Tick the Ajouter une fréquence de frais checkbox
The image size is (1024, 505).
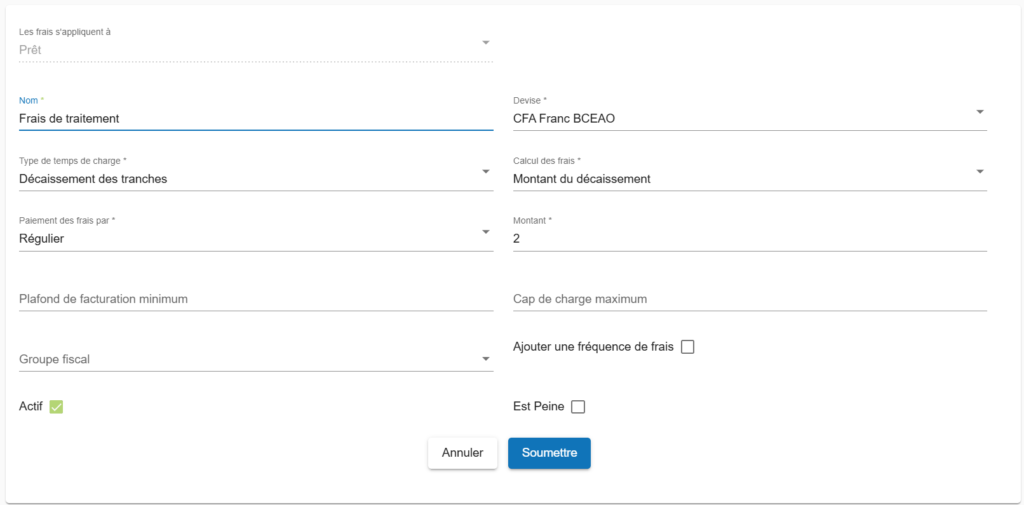click(x=687, y=347)
